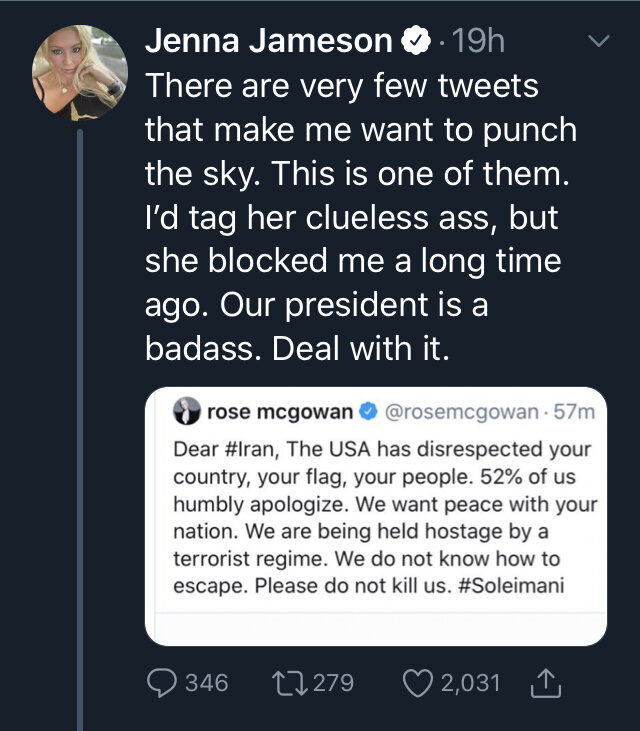Click the 57m quoted tweet timestamp
The image size is (640, 731).
click(x=574, y=412)
